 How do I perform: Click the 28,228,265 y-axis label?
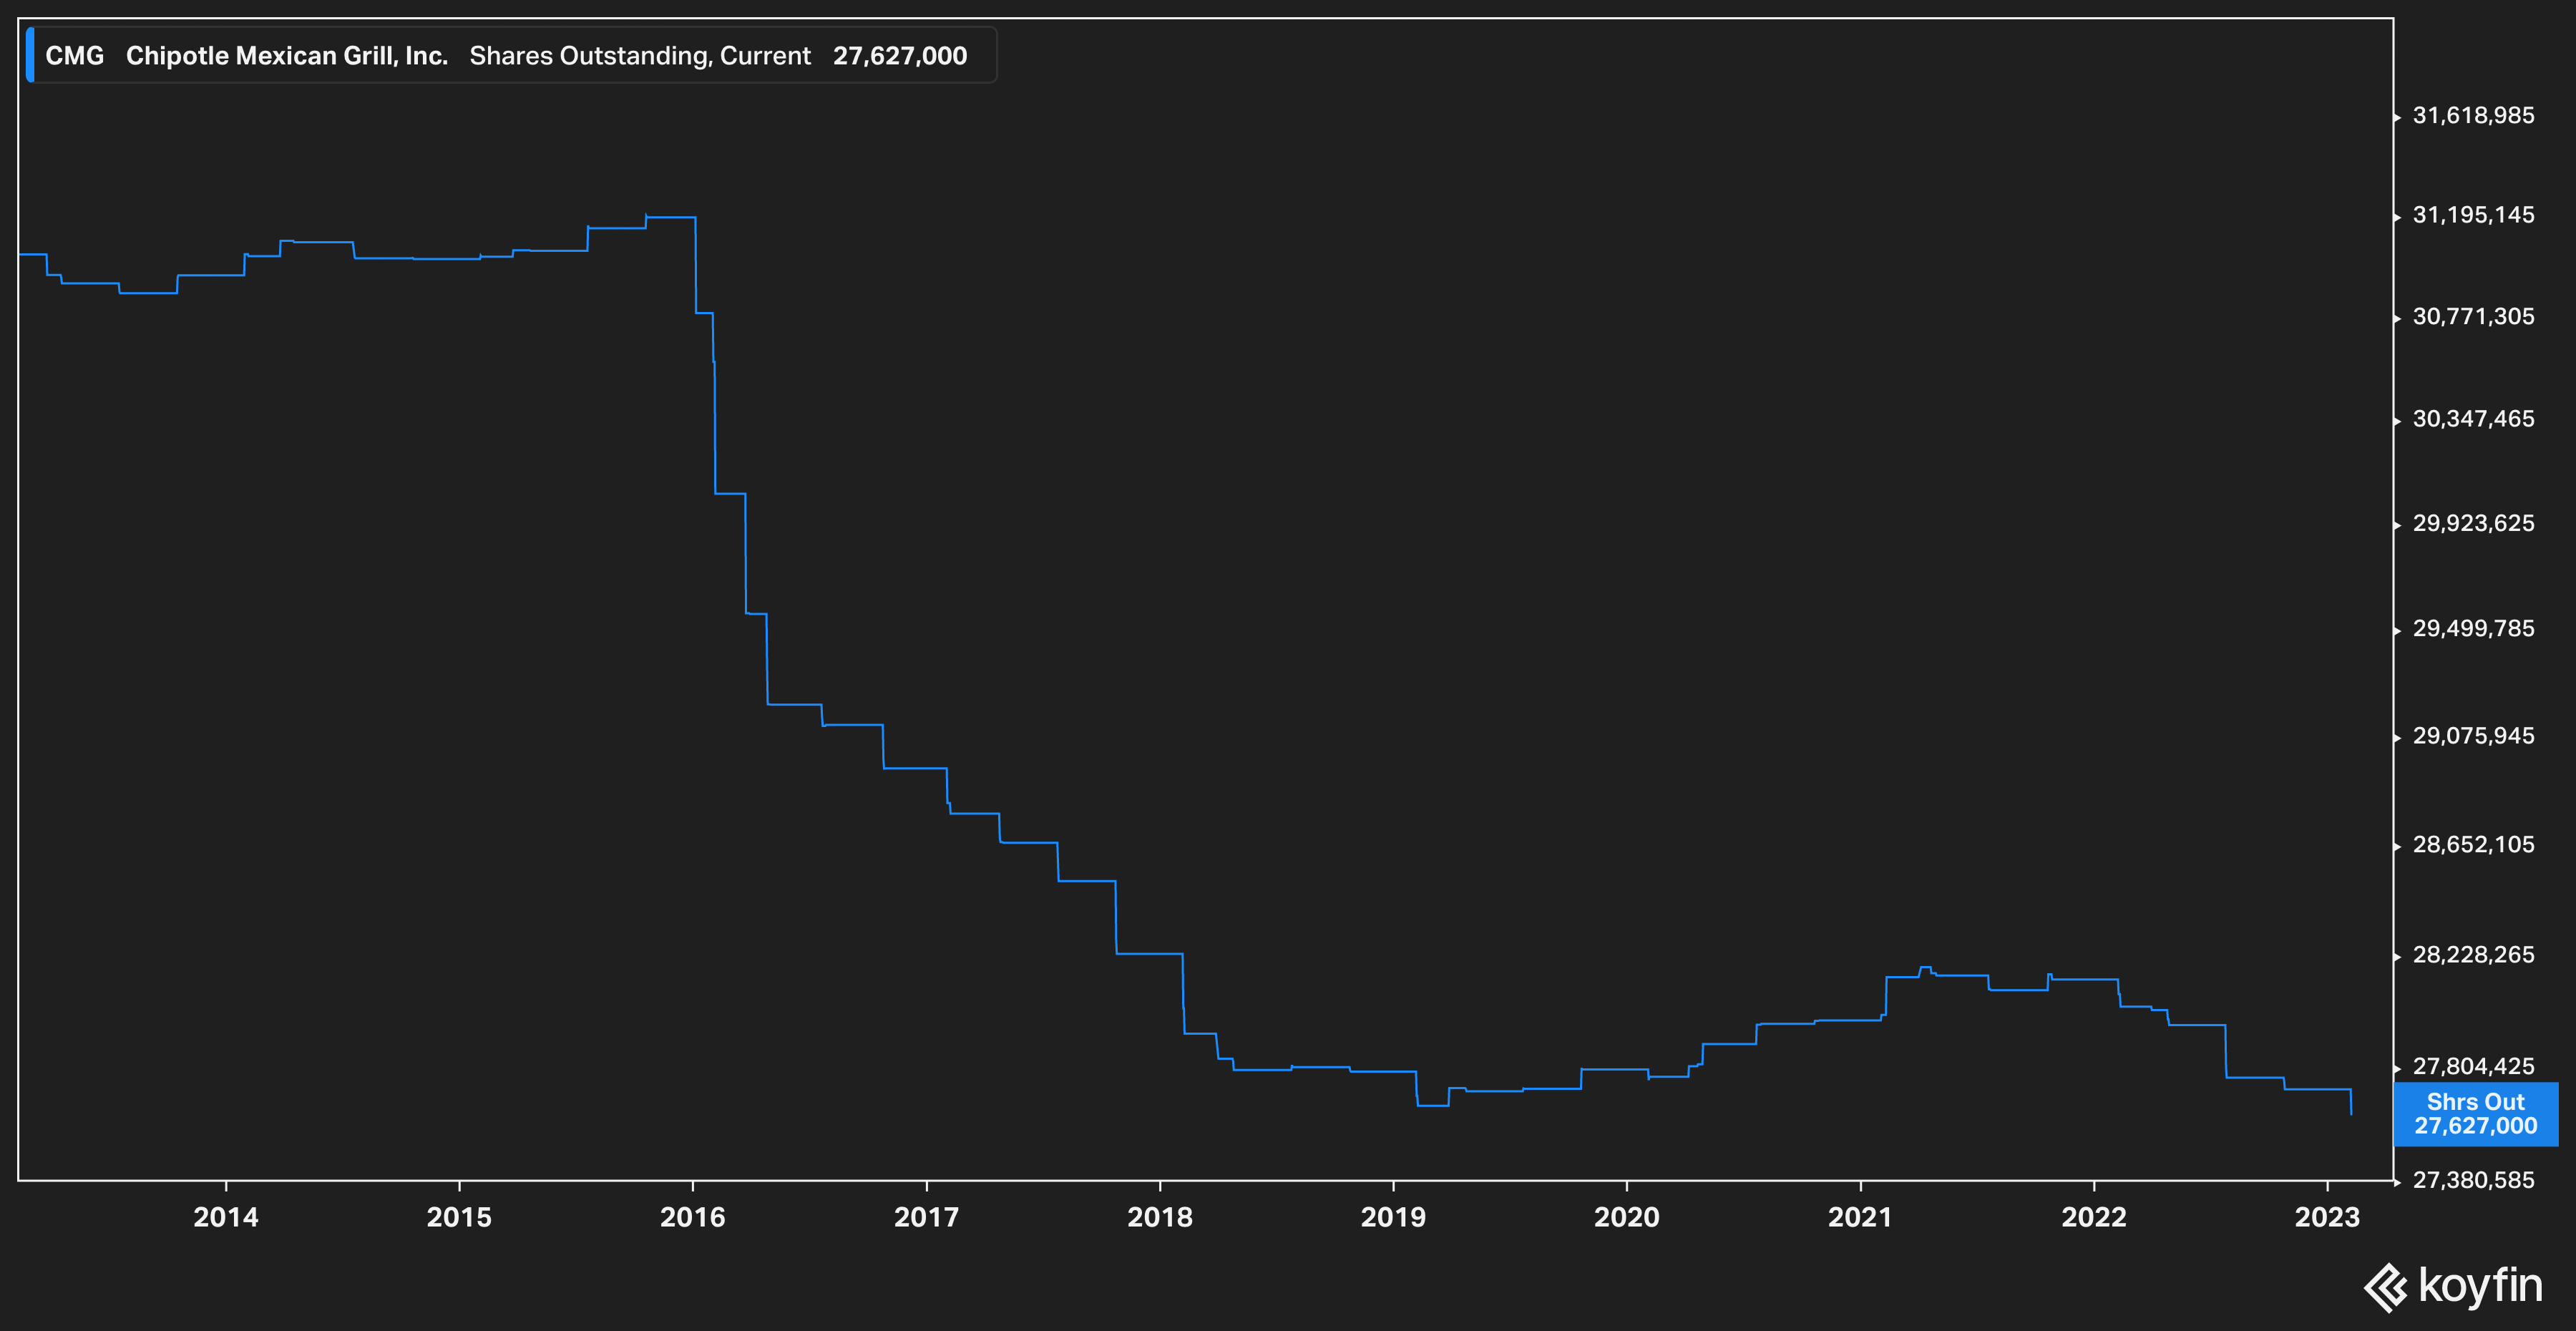[2473, 955]
